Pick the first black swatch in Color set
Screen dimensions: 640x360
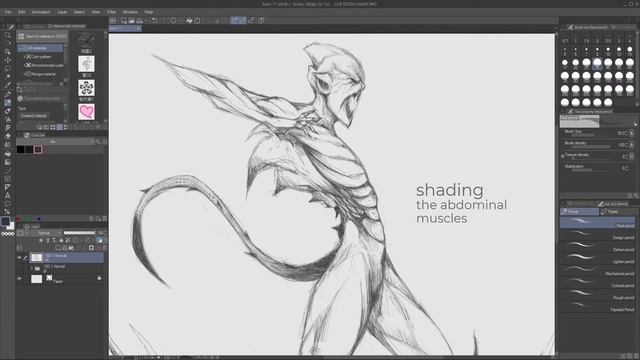[20, 150]
